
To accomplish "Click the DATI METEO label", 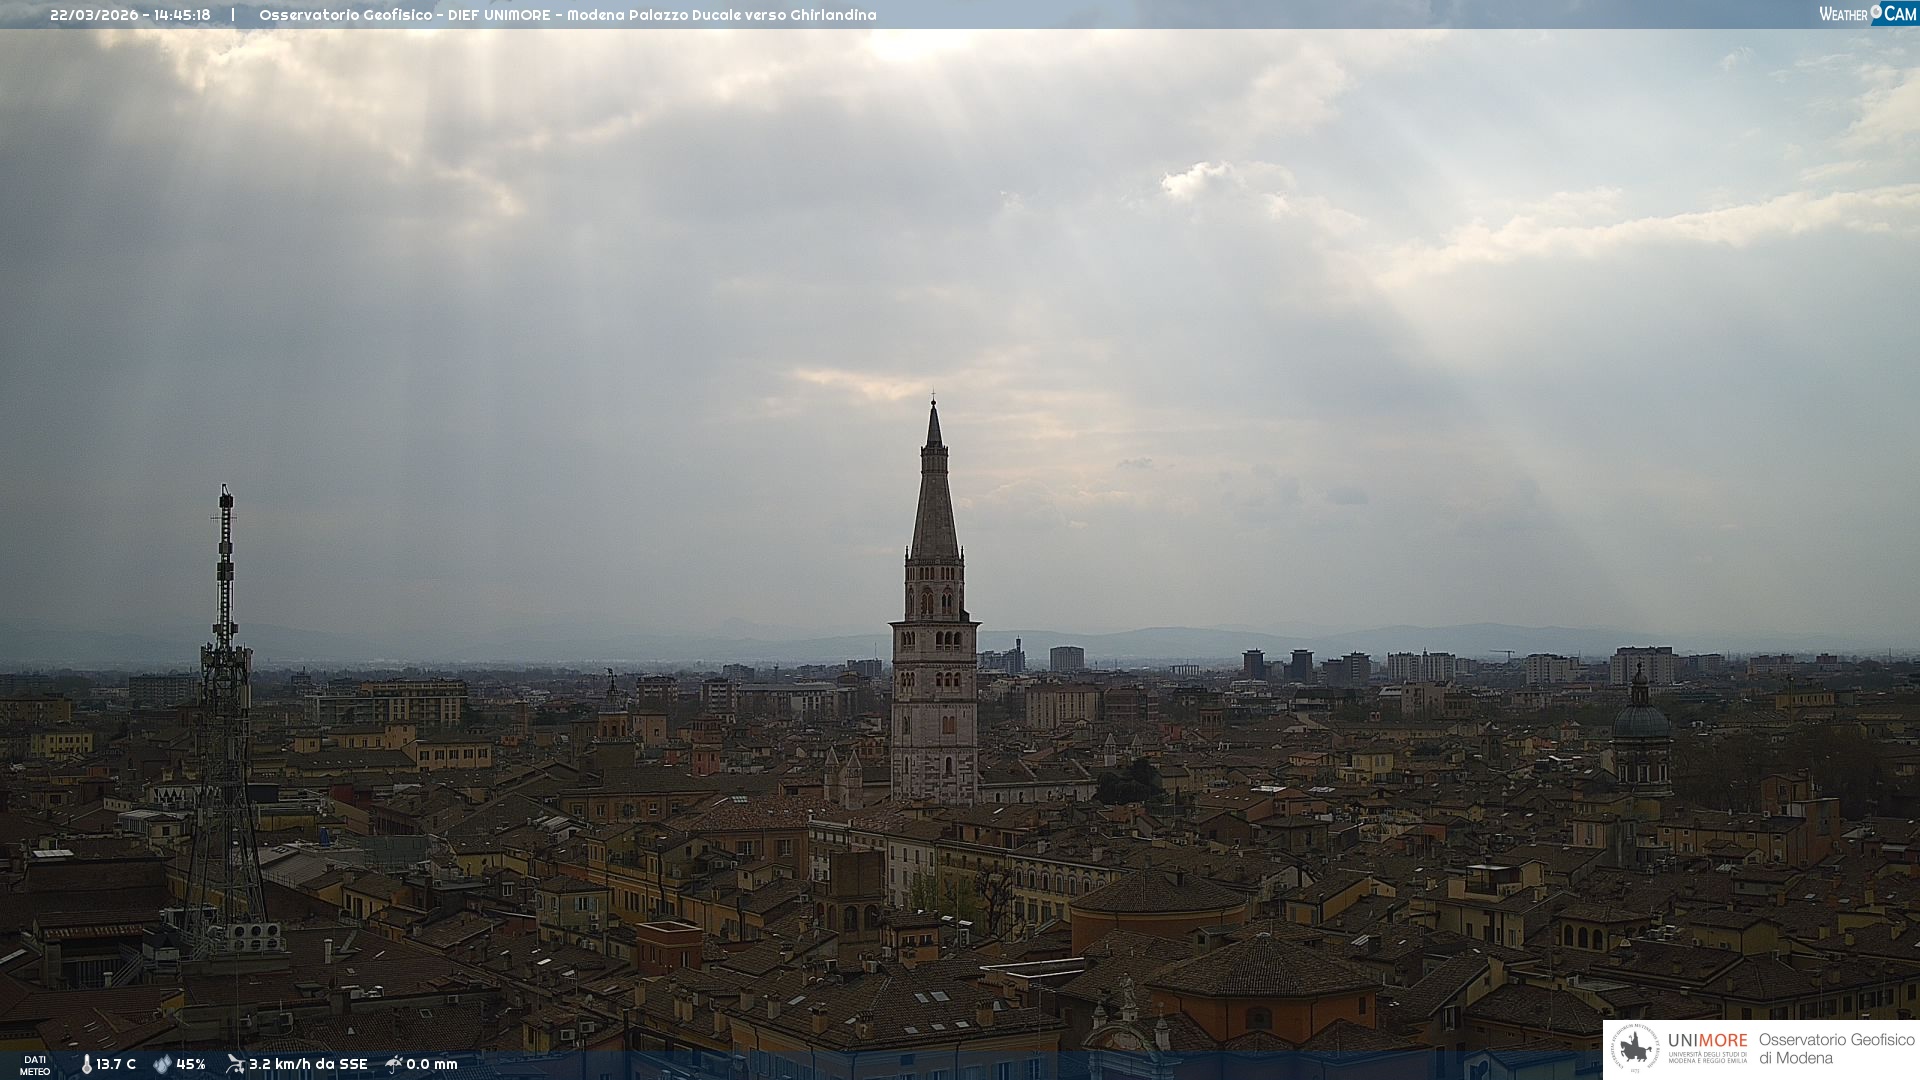I will [35, 1065].
